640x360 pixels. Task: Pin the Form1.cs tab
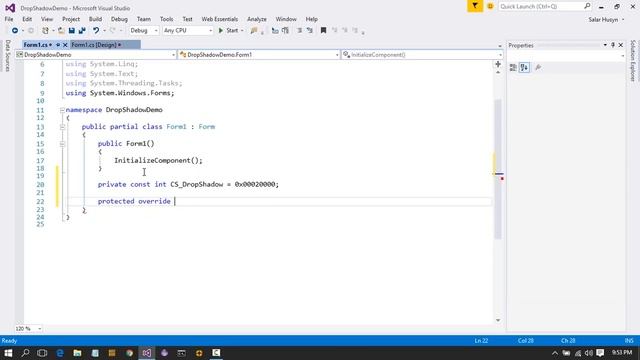[x=58, y=45]
